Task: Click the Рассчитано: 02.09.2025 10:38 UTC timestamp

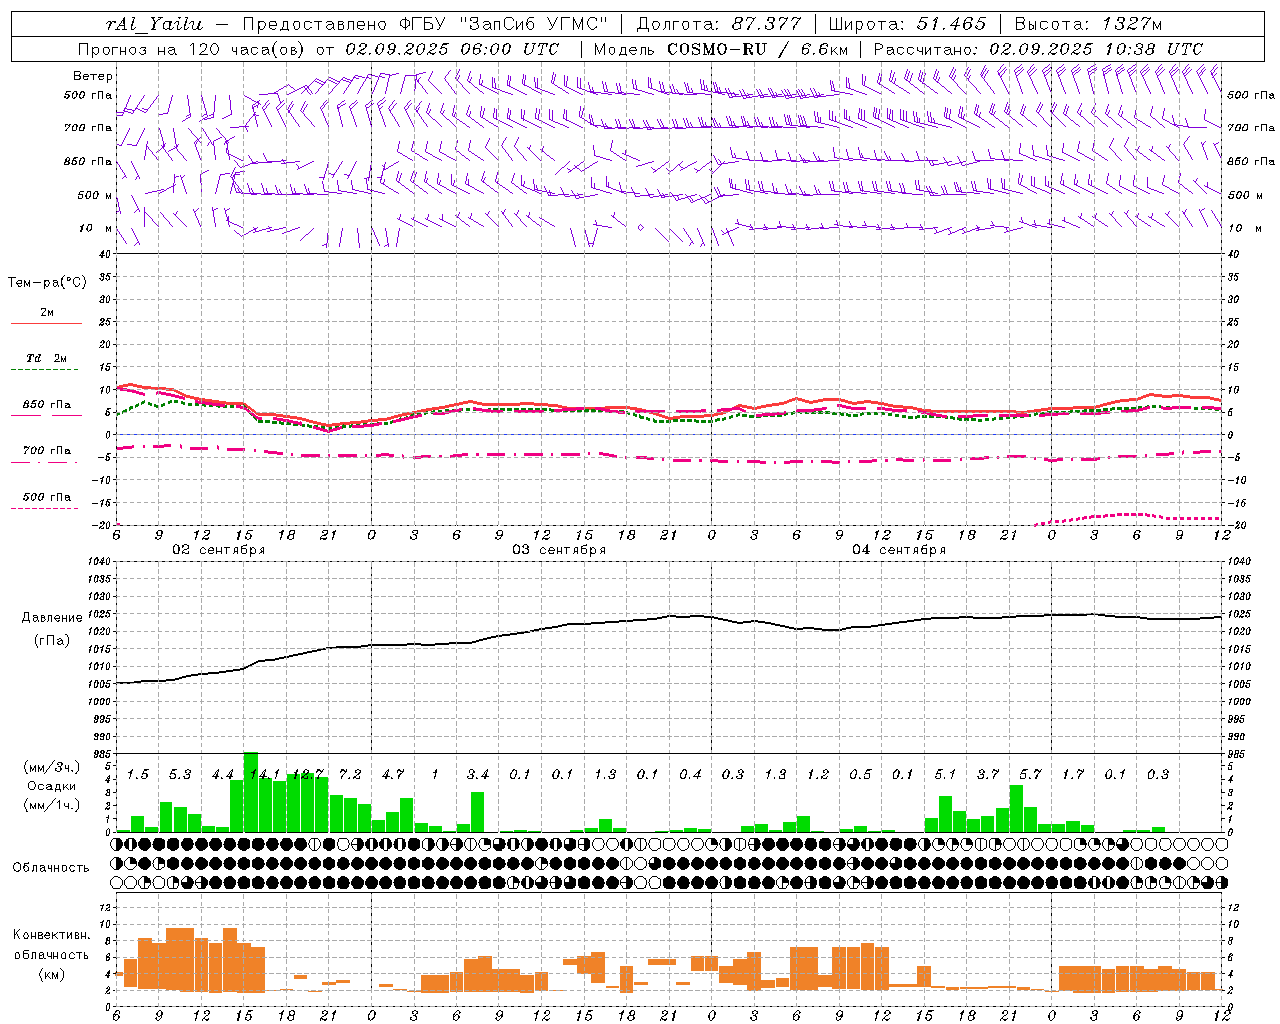Action: pos(1038,49)
